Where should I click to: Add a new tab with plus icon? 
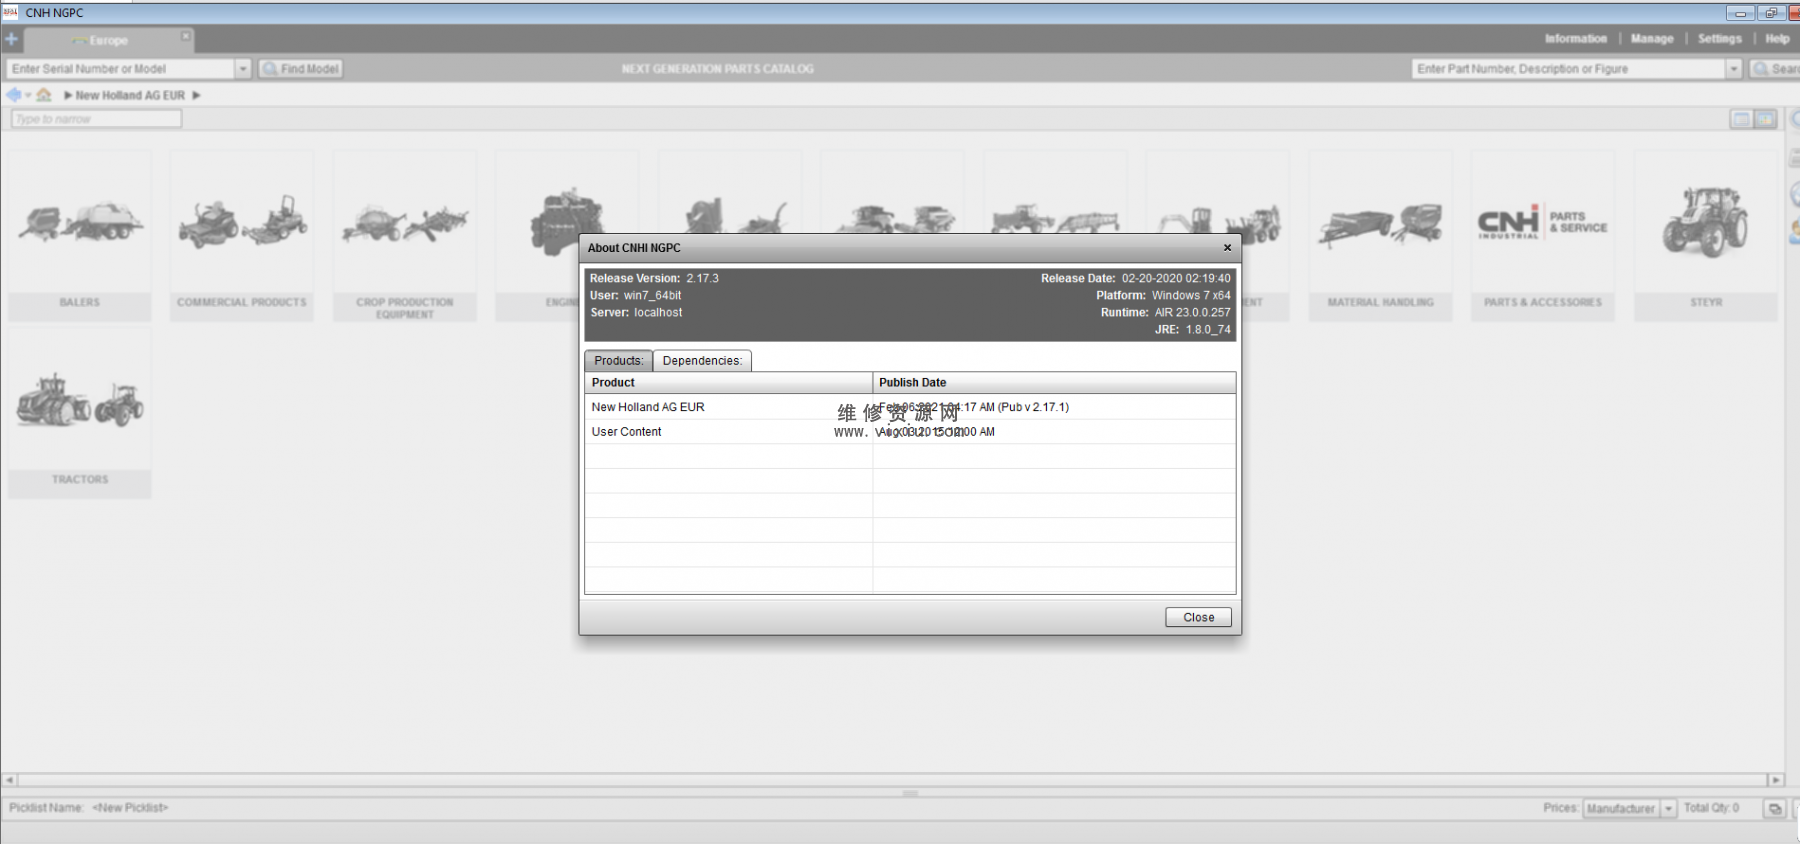pyautogui.click(x=11, y=40)
